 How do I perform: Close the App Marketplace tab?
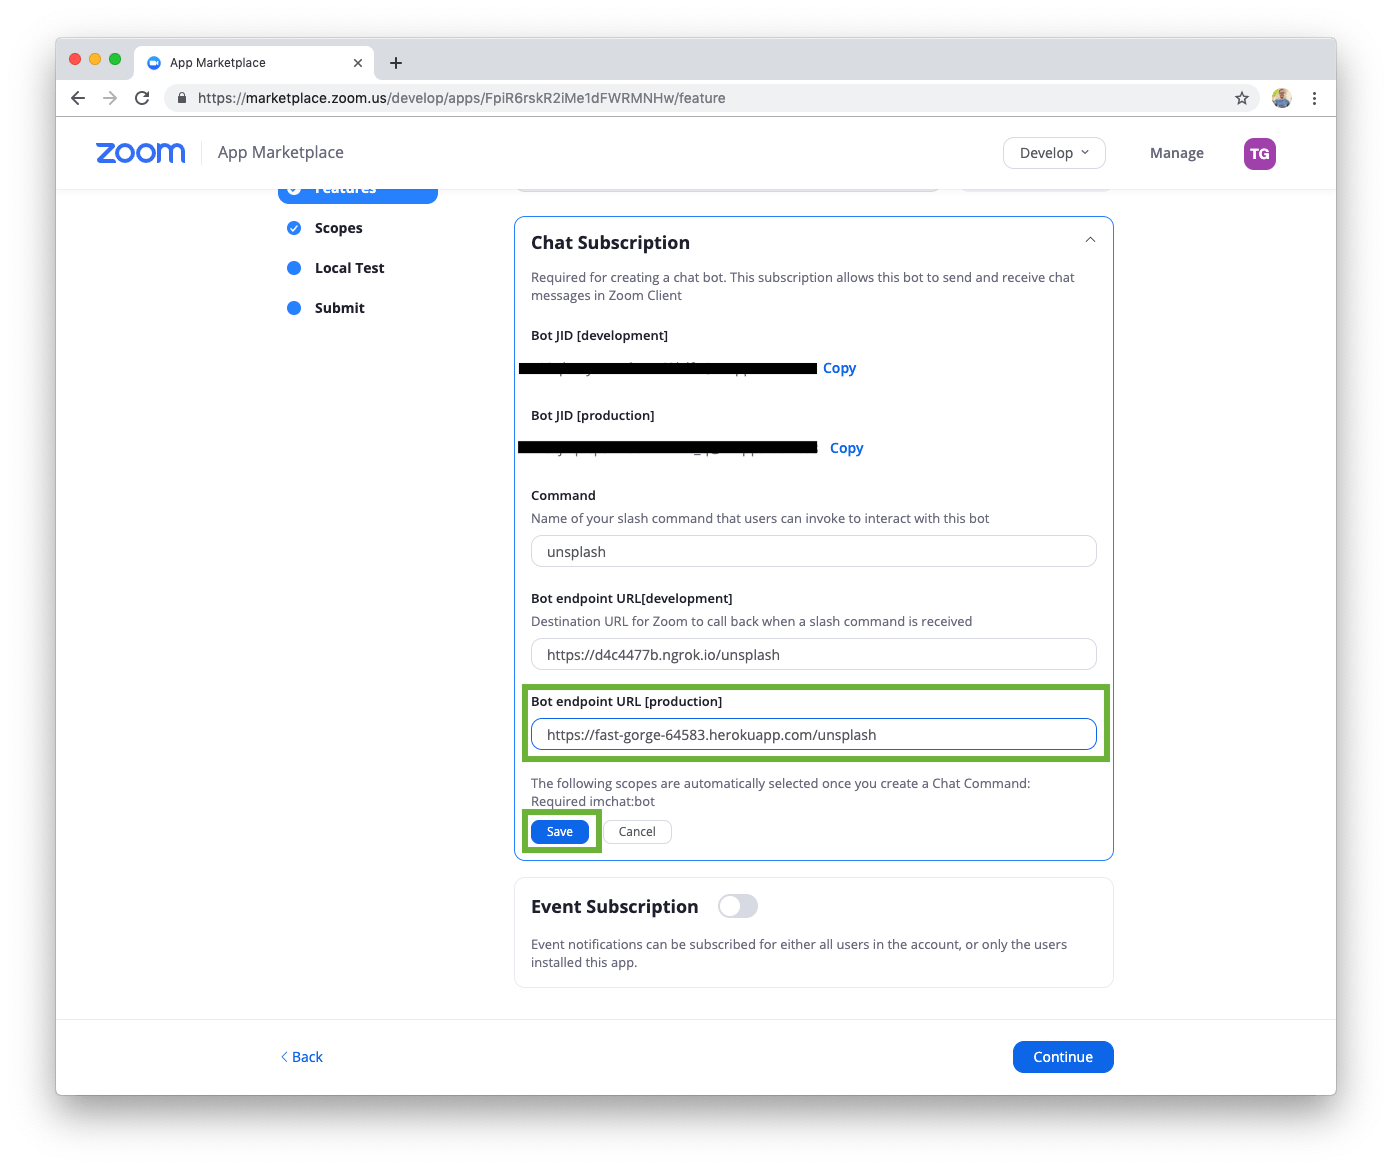(x=358, y=63)
